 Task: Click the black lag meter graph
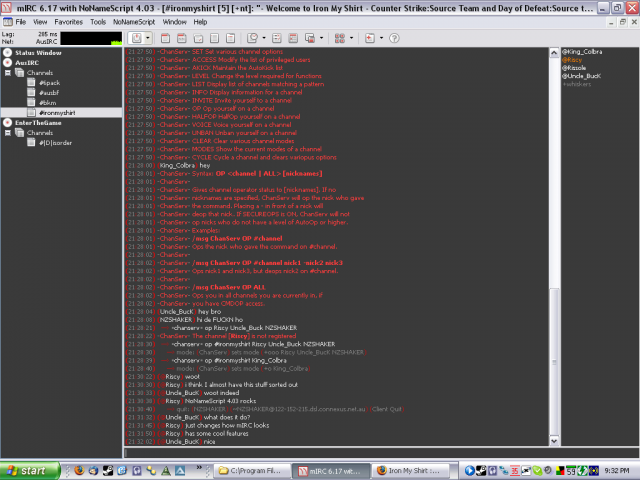pos(91,38)
